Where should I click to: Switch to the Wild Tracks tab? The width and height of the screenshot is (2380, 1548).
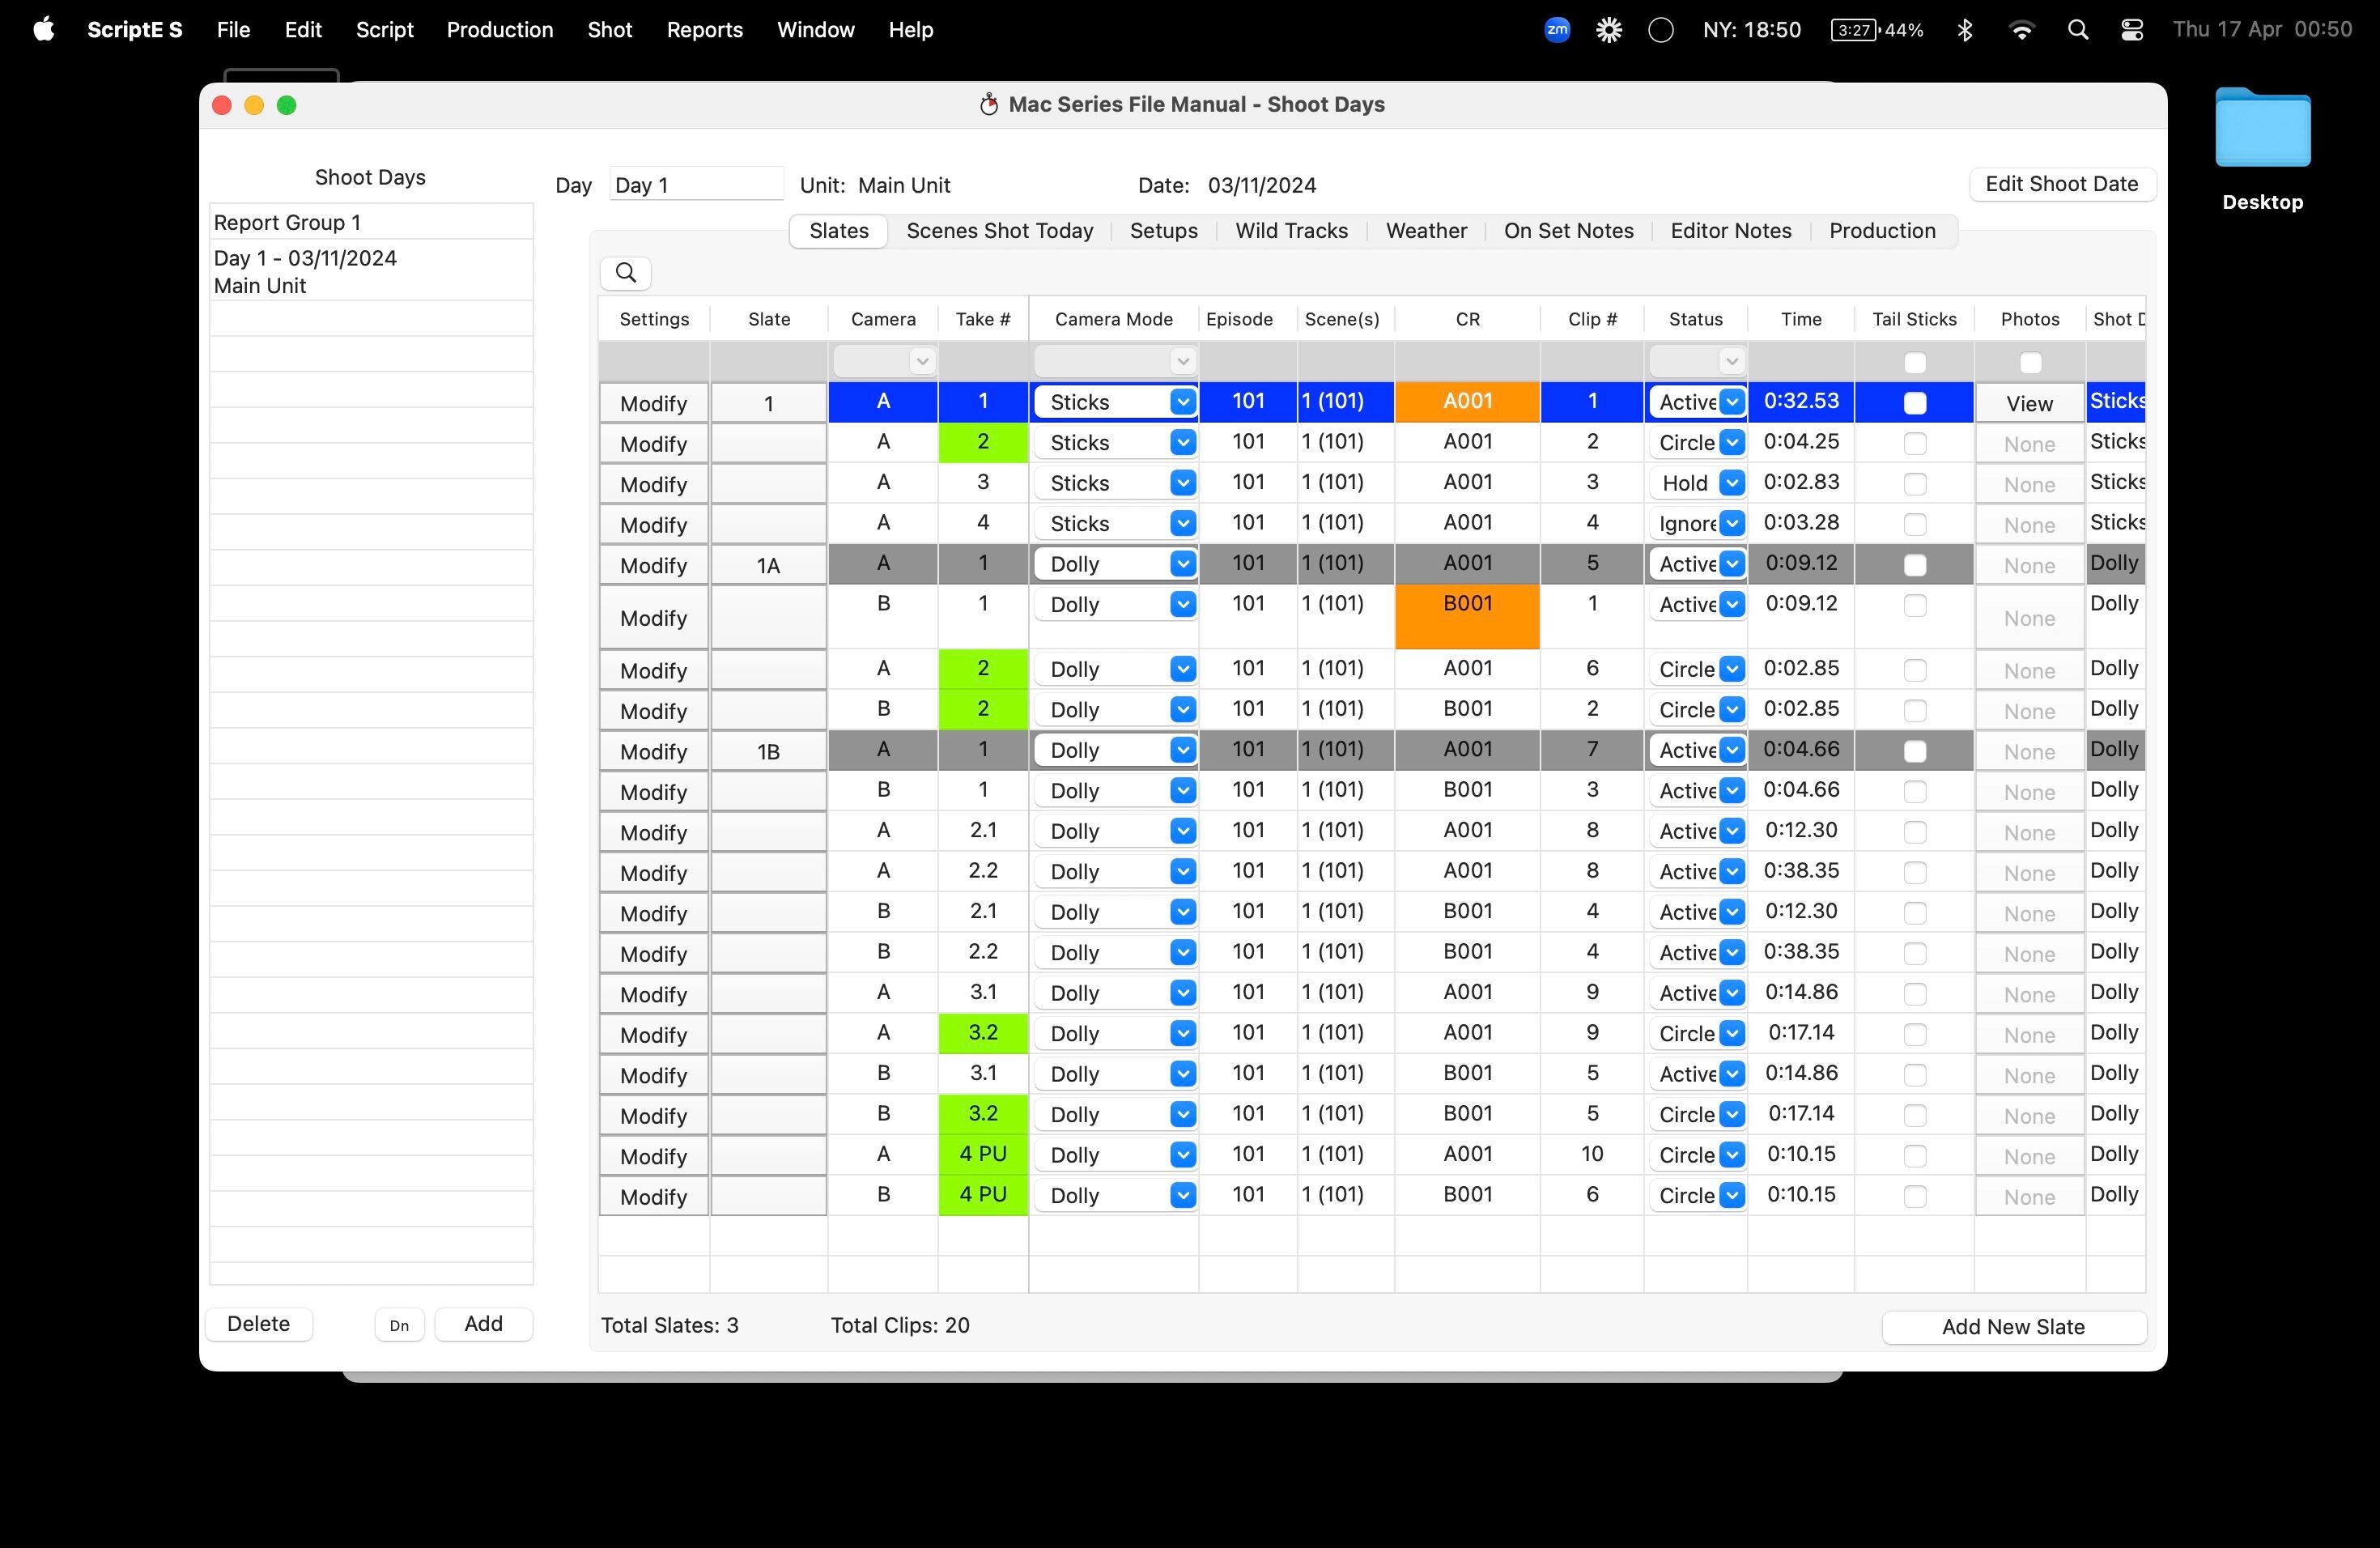tap(1291, 231)
